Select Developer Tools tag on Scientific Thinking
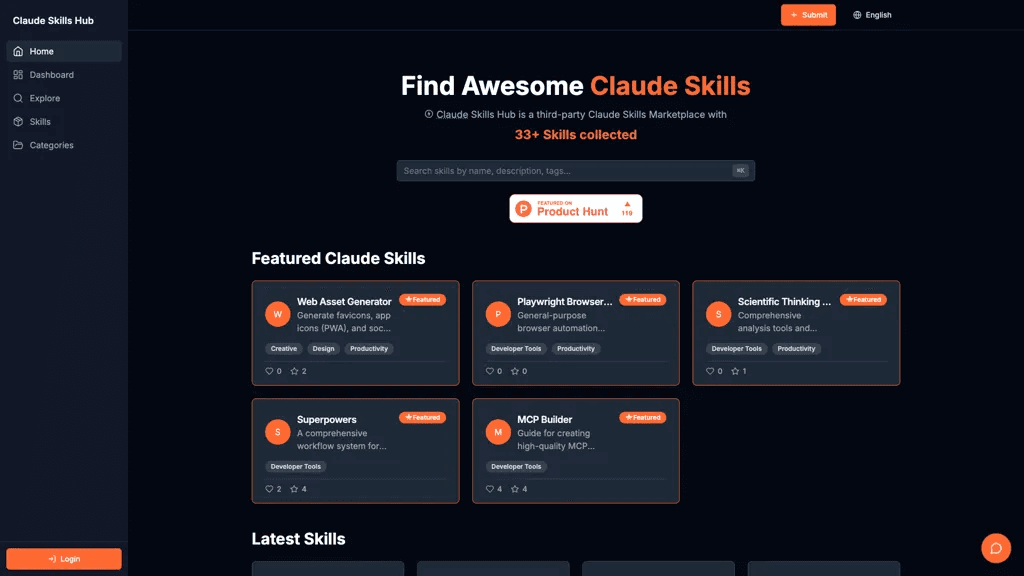The height and width of the screenshot is (576, 1024). (x=737, y=349)
